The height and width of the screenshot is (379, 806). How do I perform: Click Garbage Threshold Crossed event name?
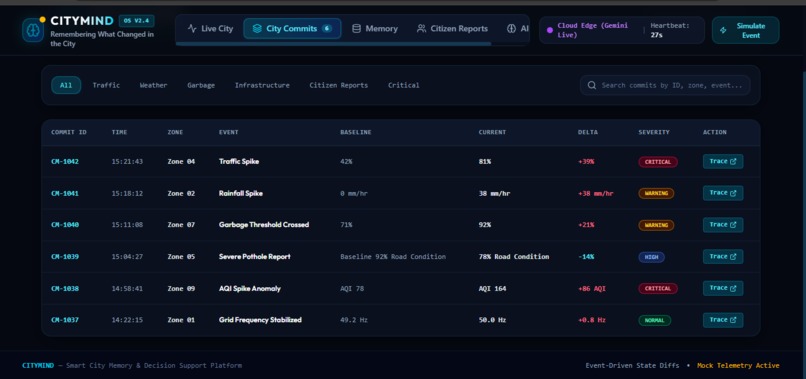click(264, 225)
